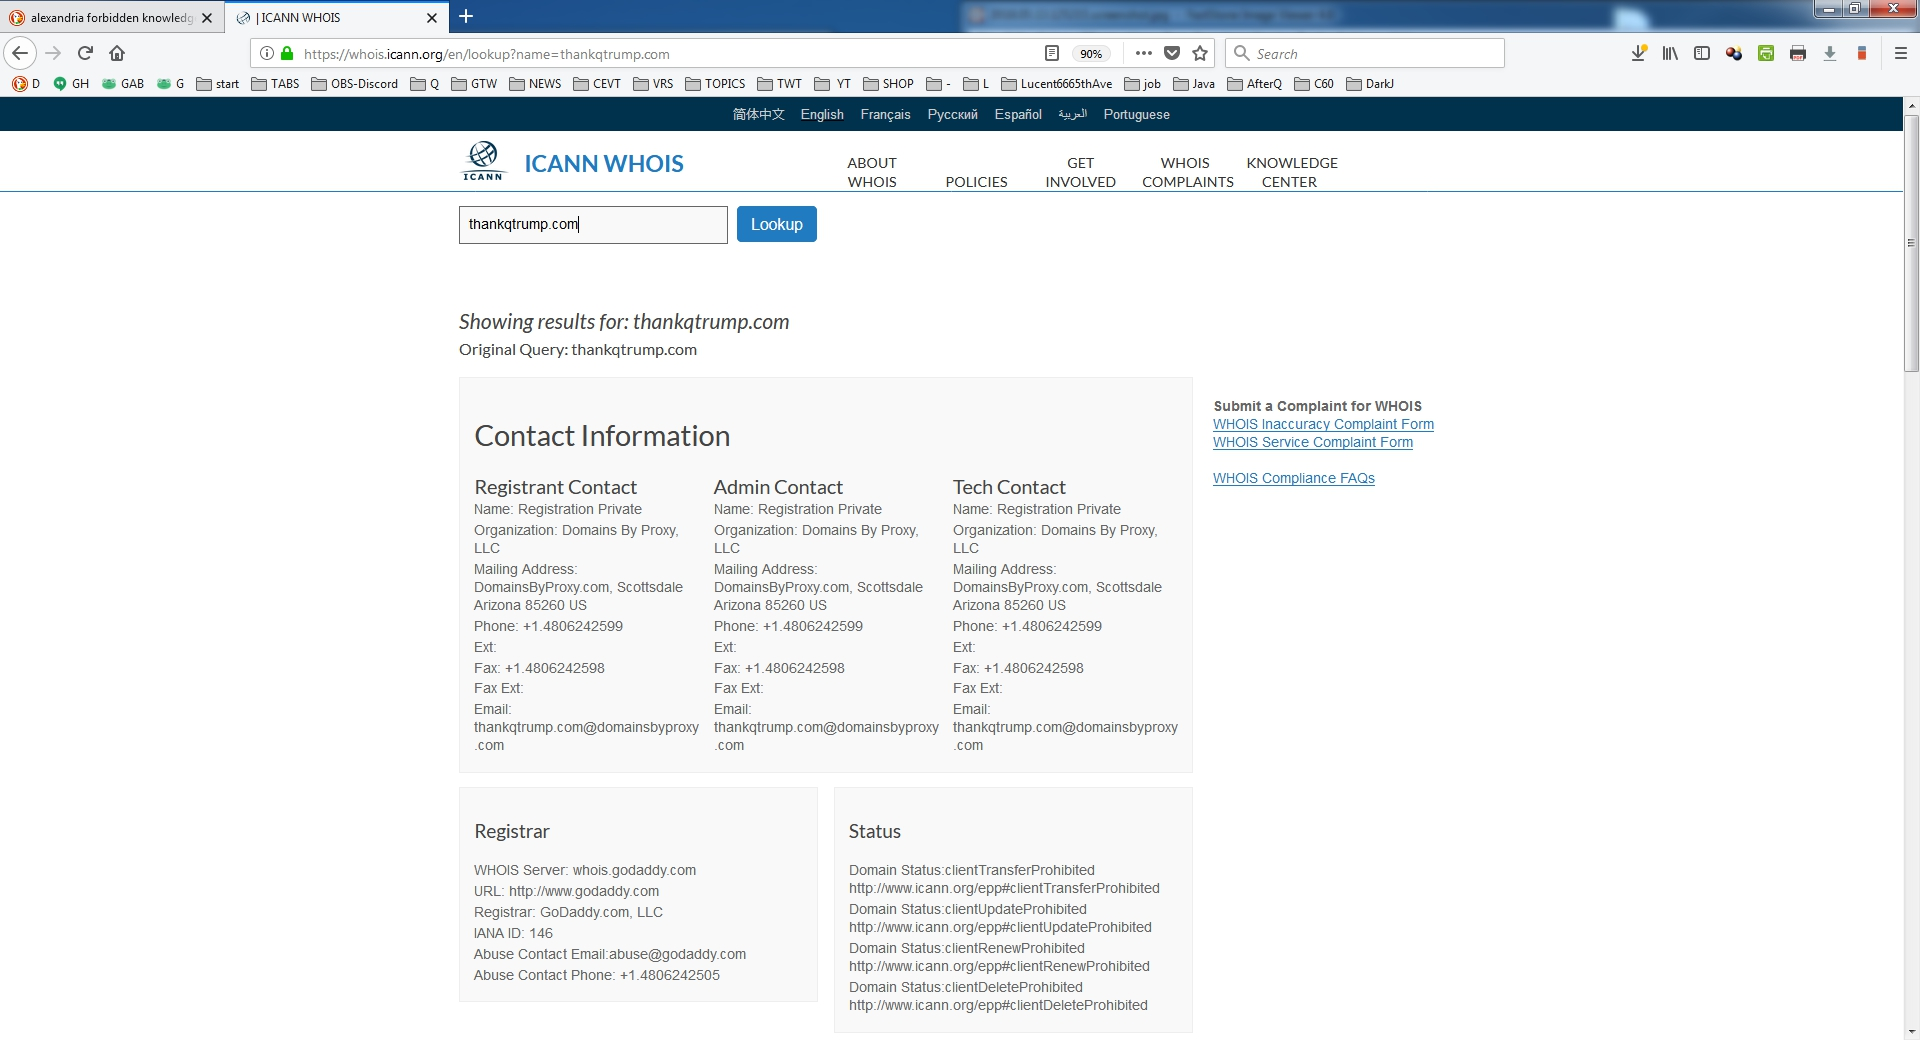Open the start bookmarks folder

pyautogui.click(x=218, y=84)
